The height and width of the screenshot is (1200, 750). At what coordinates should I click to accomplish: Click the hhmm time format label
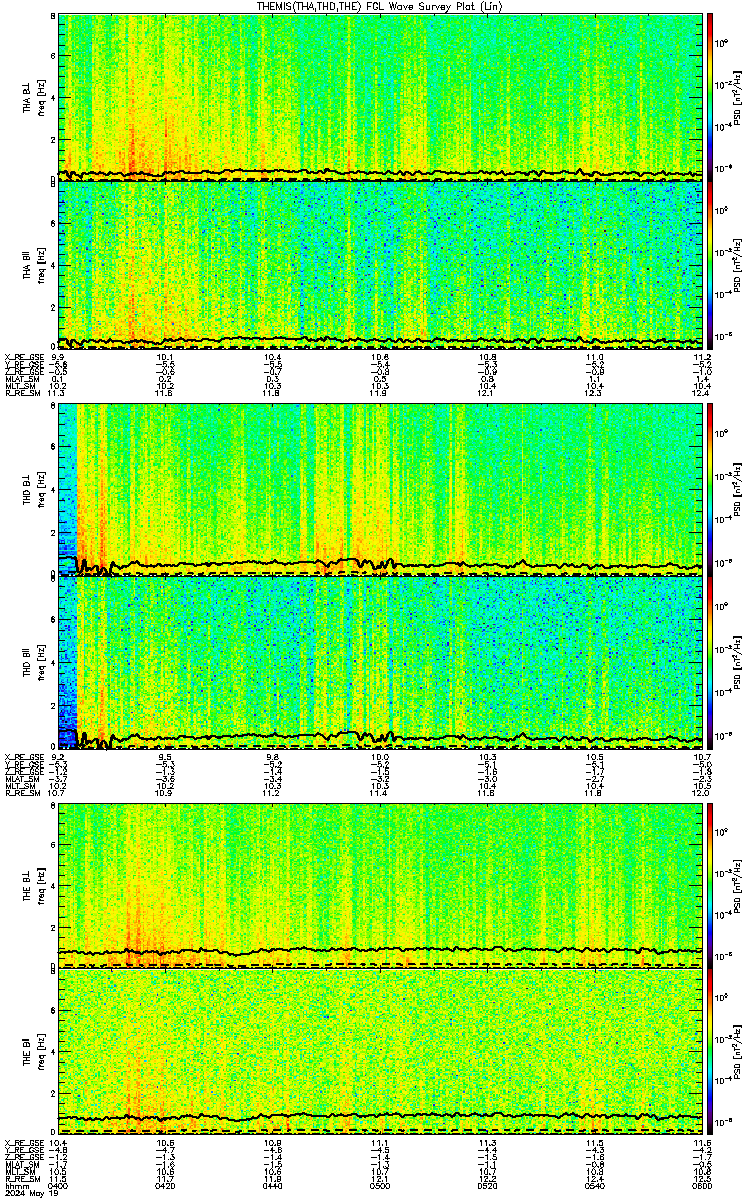[x=15, y=1185]
